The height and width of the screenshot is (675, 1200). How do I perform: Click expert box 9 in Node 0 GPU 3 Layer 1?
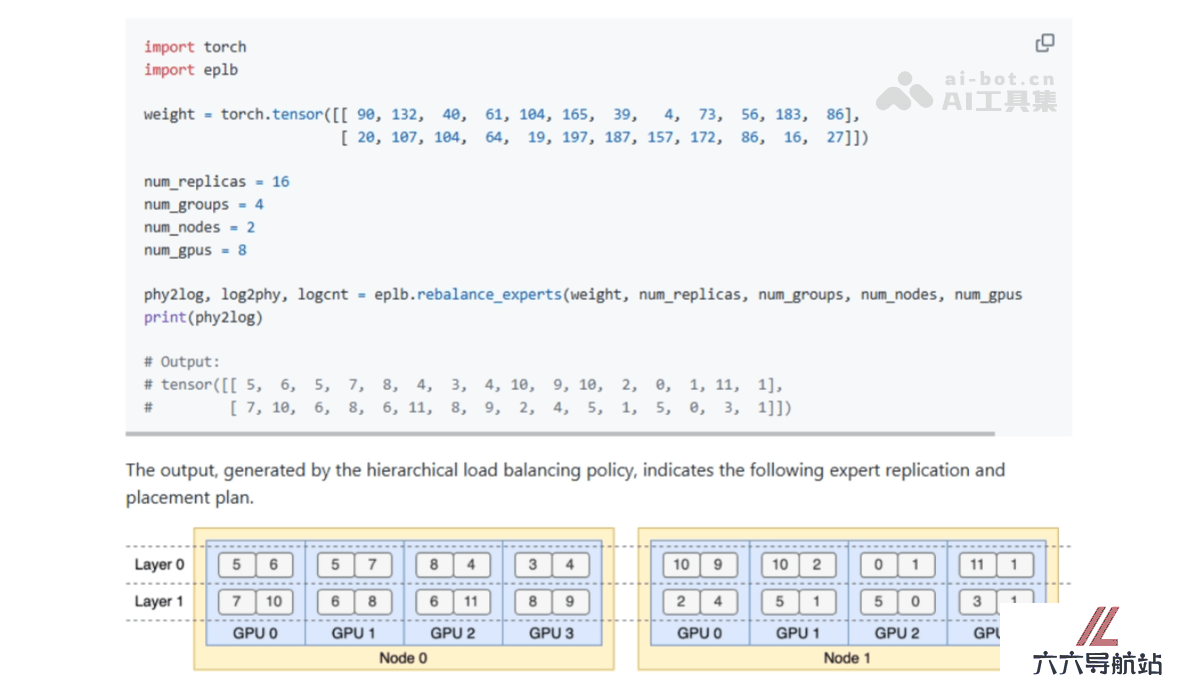[570, 602]
